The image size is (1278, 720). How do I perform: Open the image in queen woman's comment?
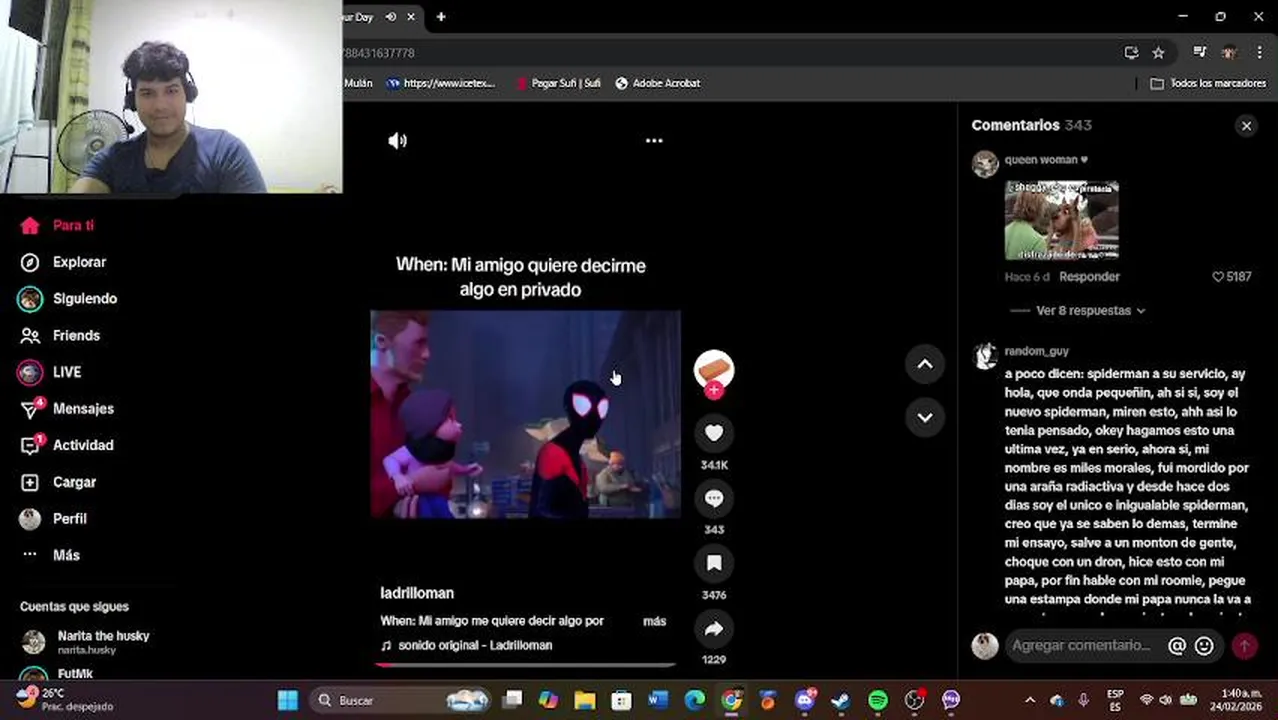(x=1061, y=220)
